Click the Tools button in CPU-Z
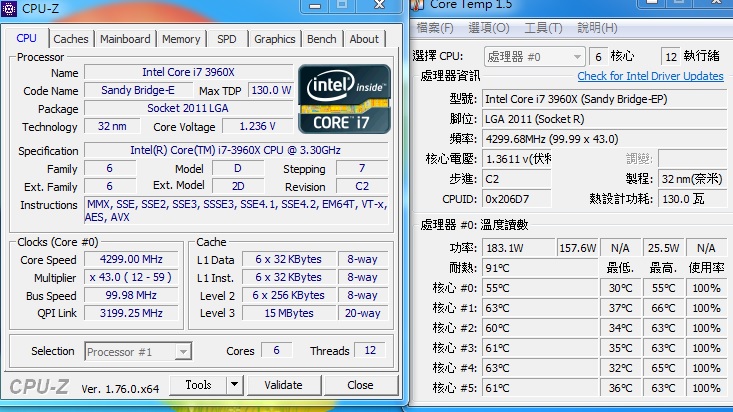This screenshot has height=412, width=733. 198,385
